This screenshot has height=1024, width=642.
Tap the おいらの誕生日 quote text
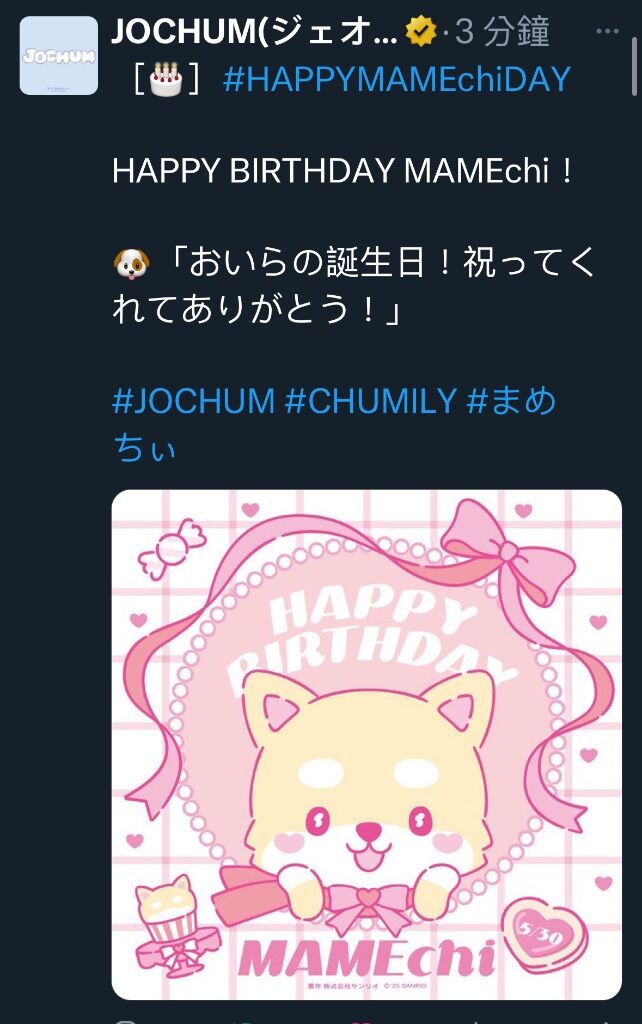356,286
